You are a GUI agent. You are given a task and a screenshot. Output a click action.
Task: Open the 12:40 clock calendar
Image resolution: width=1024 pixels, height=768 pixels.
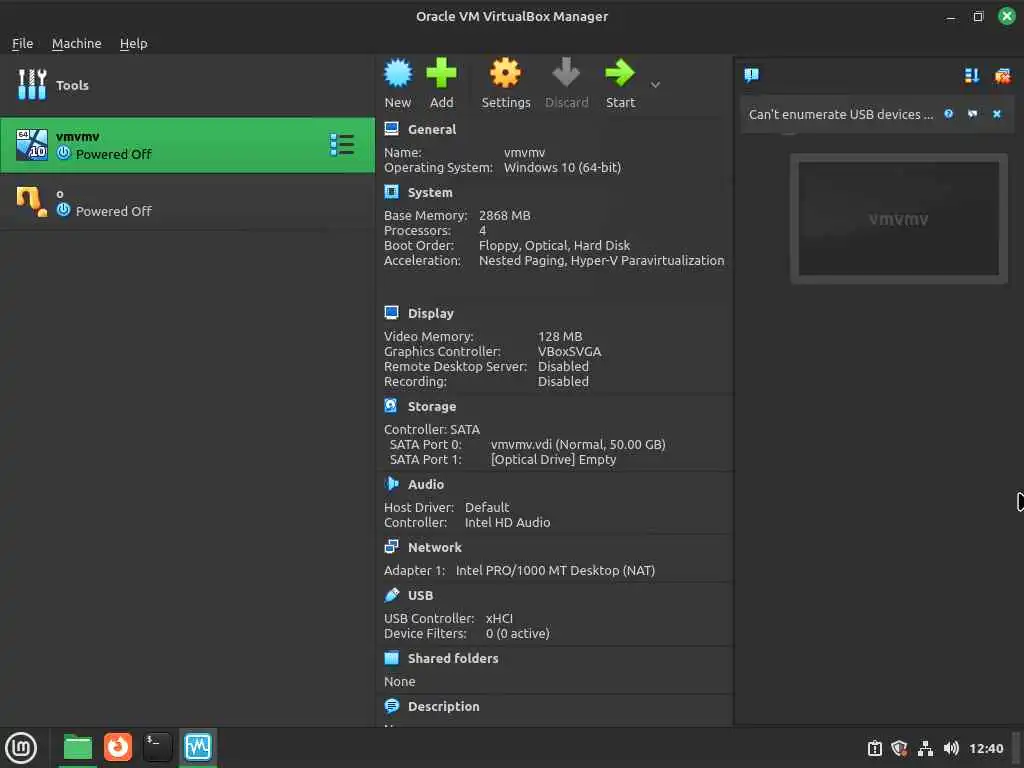[x=986, y=748]
